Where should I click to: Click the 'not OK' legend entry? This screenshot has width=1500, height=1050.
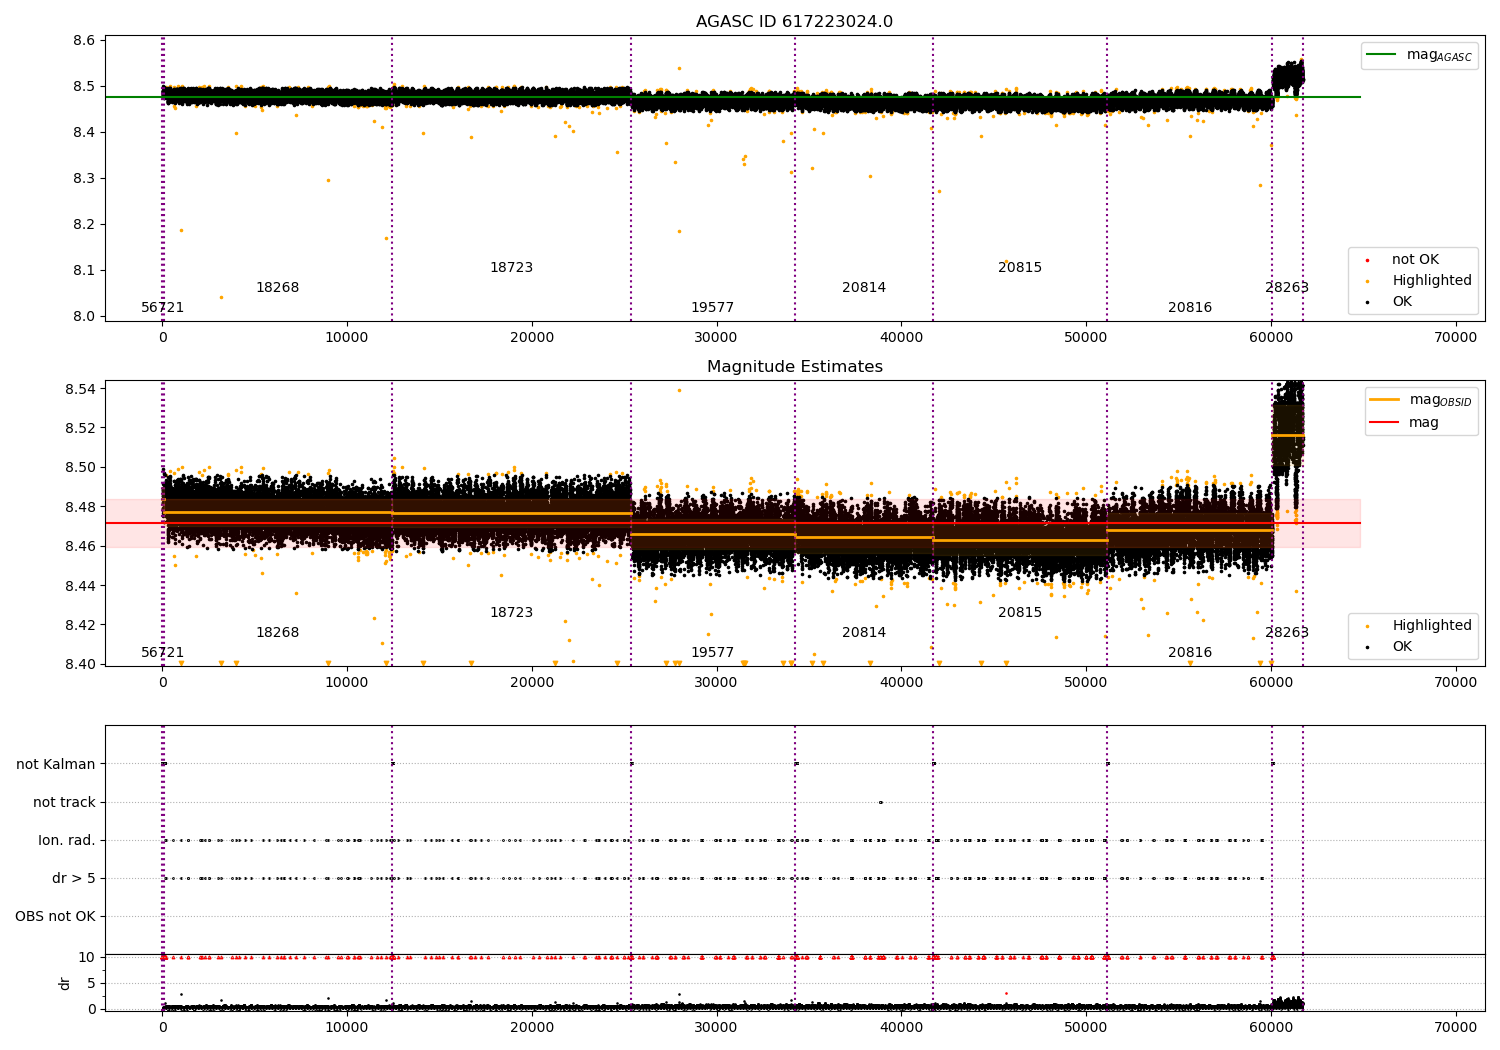pos(1415,260)
